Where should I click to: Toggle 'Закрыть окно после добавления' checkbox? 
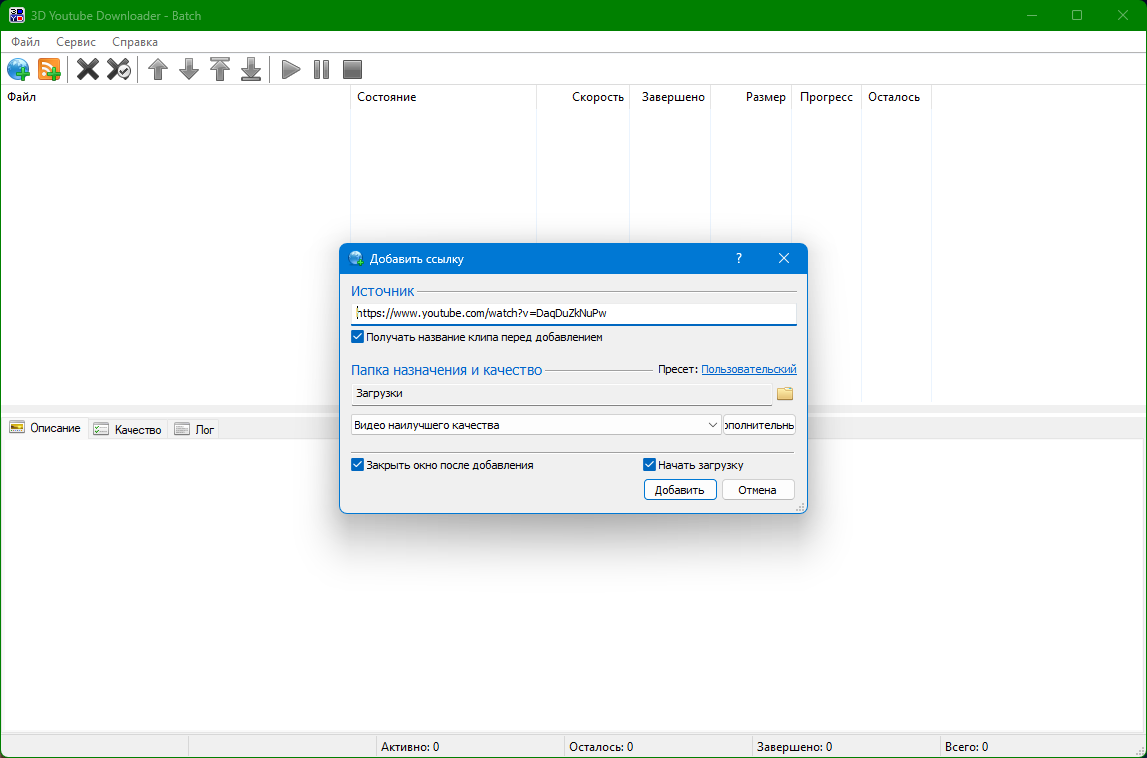click(358, 465)
